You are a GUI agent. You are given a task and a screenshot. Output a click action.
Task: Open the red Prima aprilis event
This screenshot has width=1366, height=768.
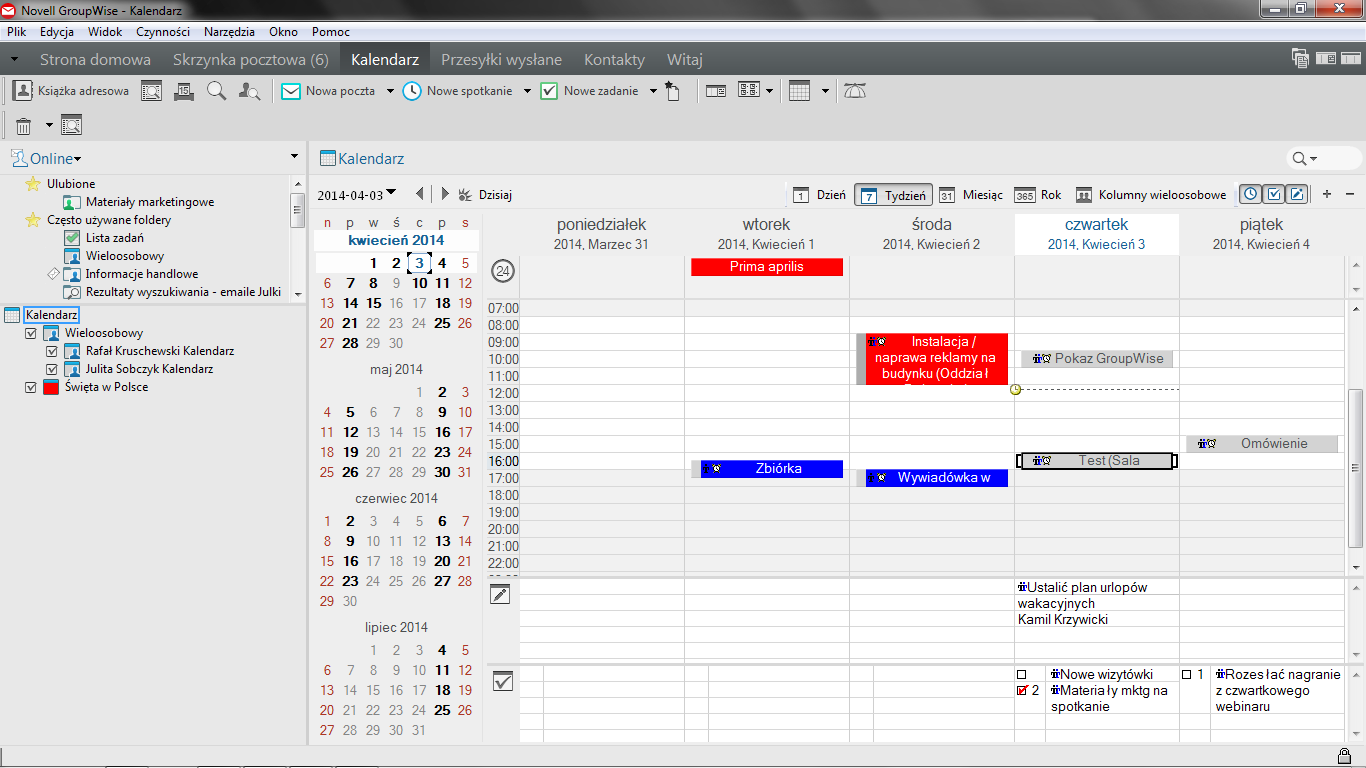(x=767, y=267)
